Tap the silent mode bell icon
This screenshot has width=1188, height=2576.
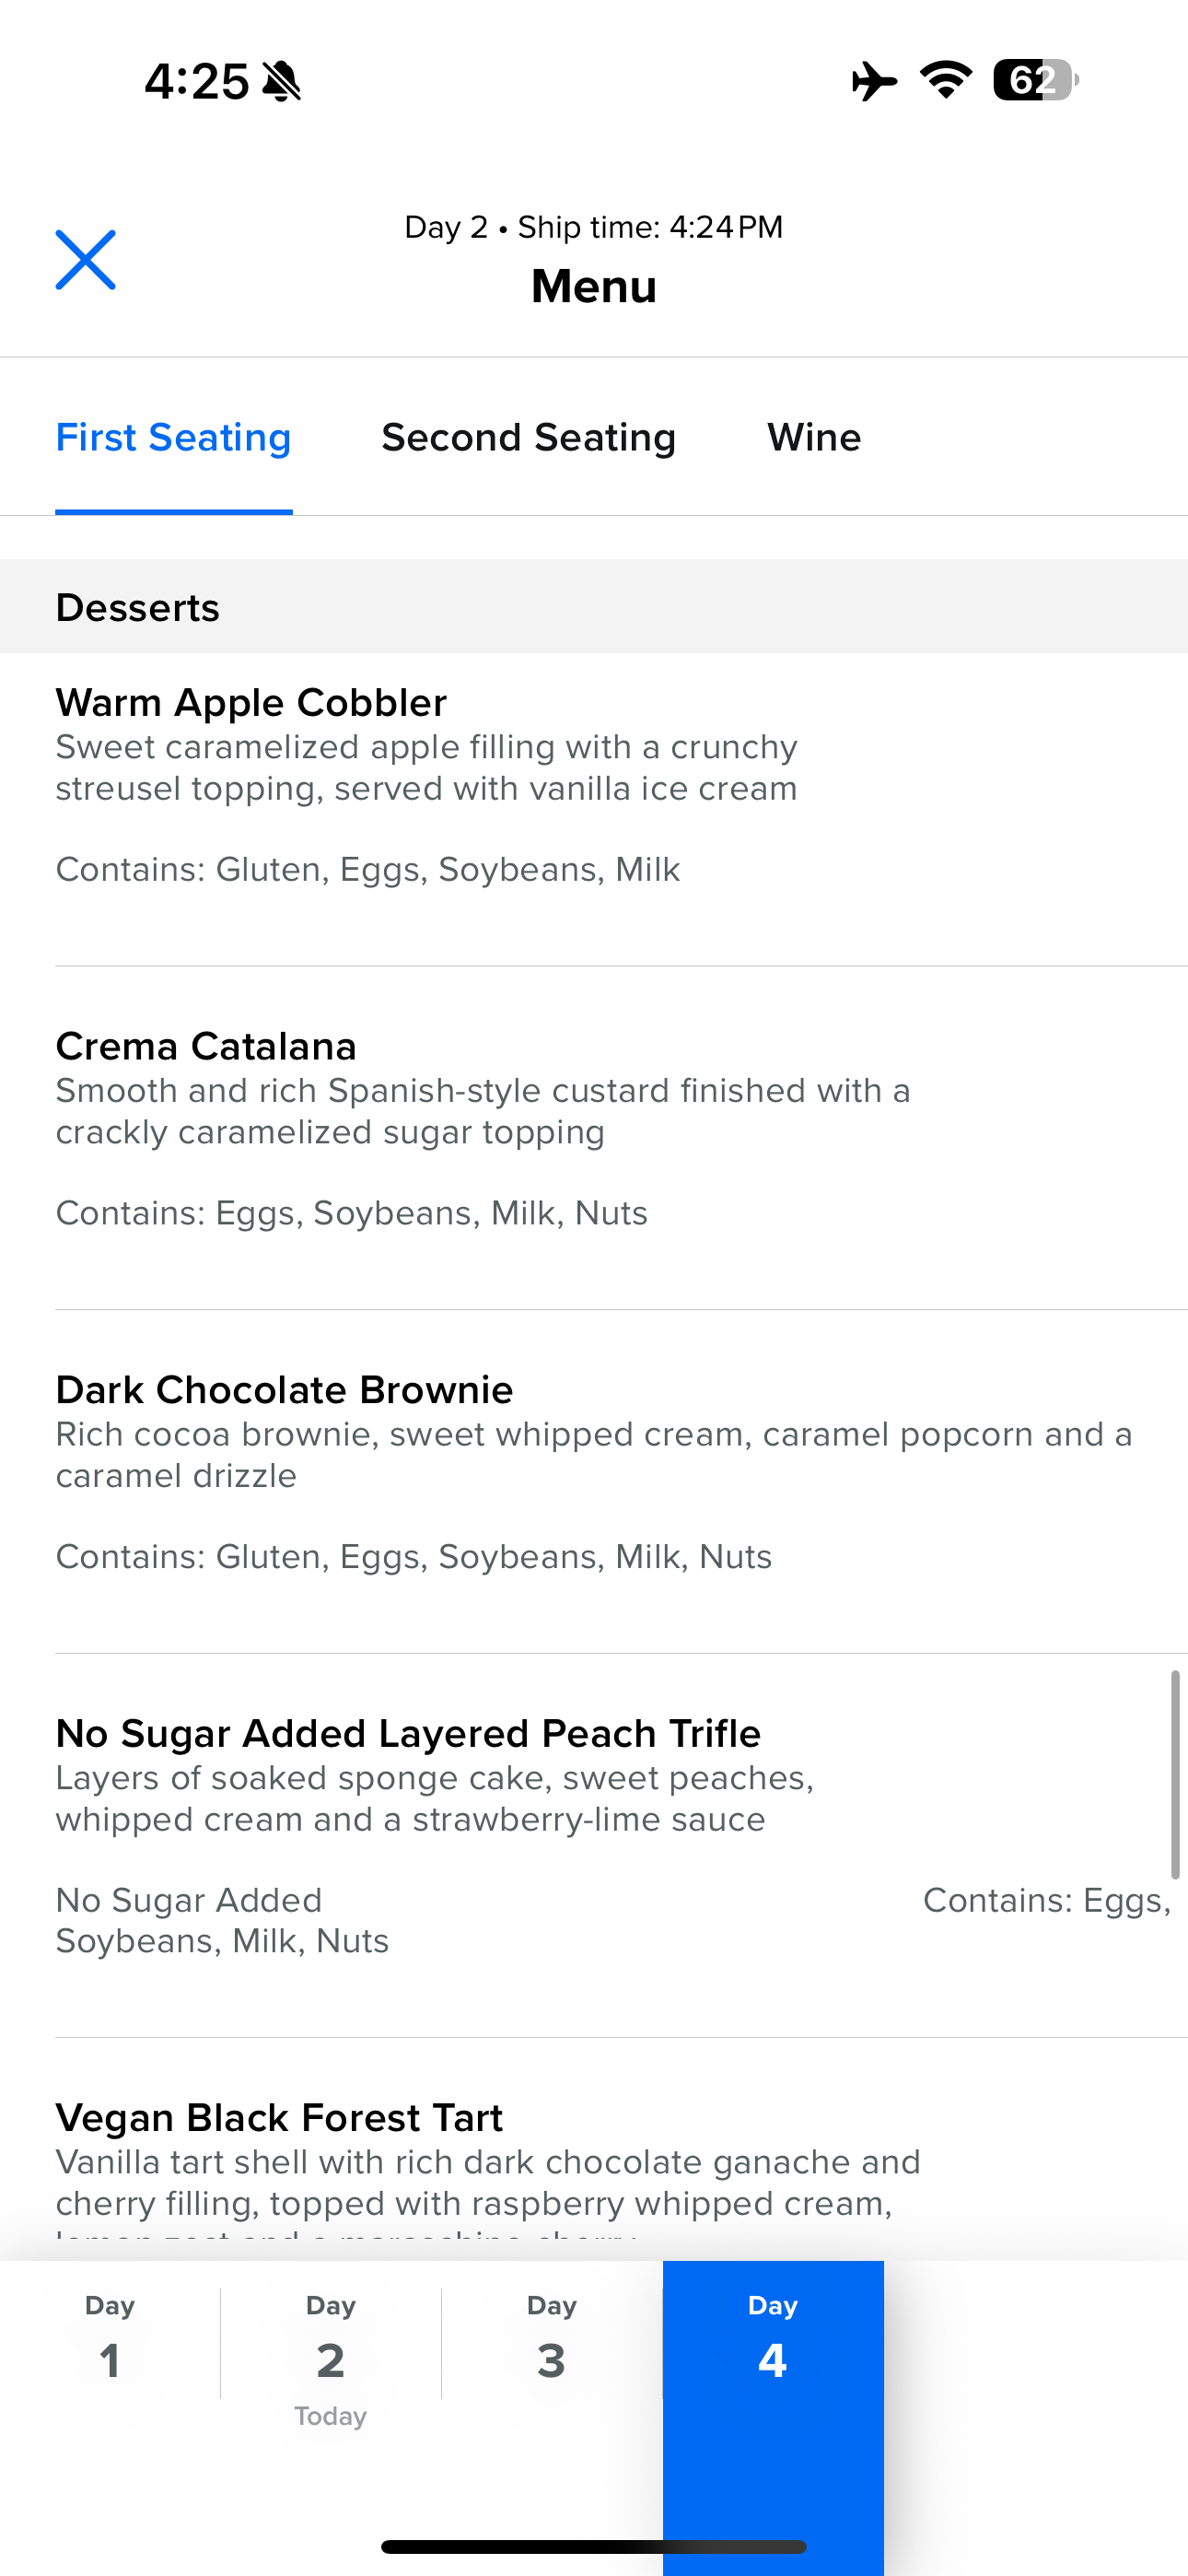point(281,81)
